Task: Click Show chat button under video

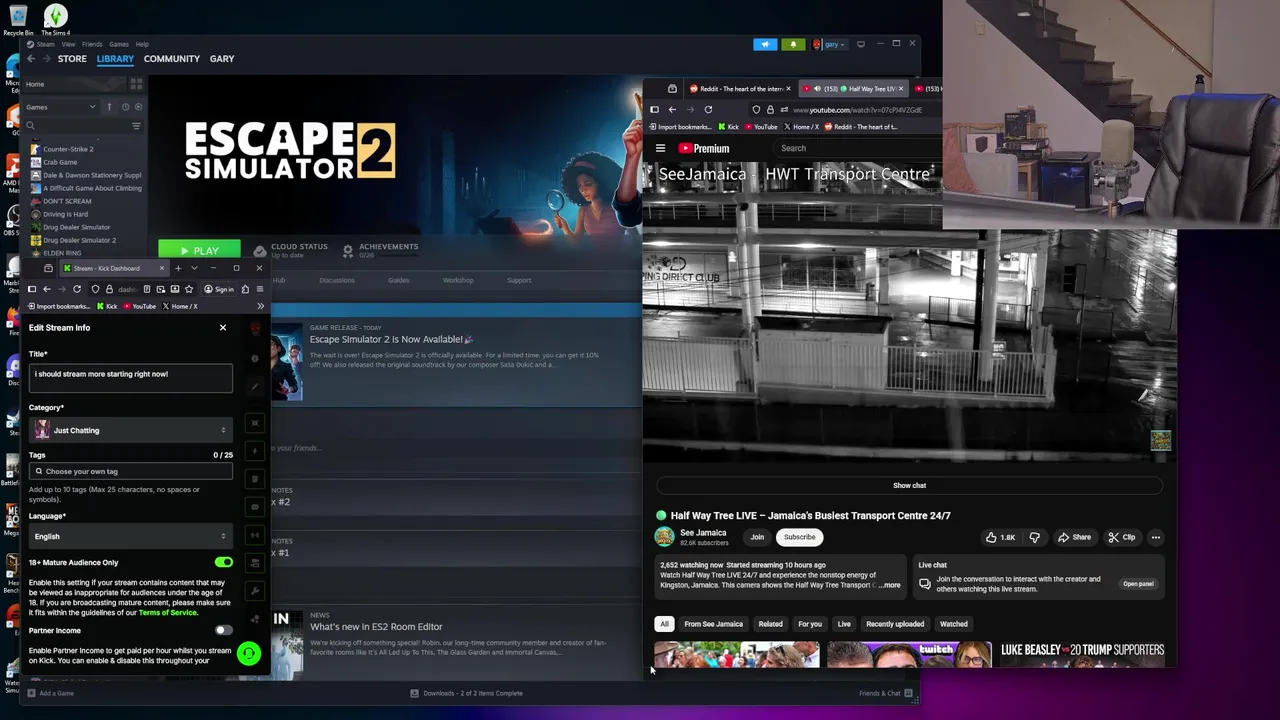Action: click(x=909, y=485)
